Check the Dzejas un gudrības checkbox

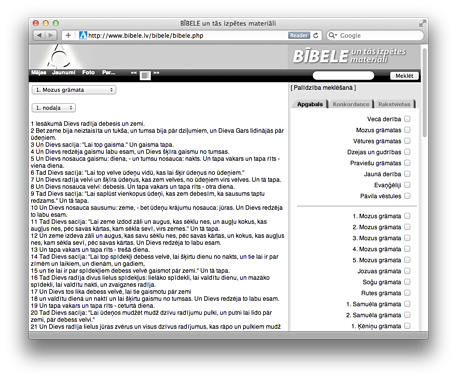click(x=407, y=152)
